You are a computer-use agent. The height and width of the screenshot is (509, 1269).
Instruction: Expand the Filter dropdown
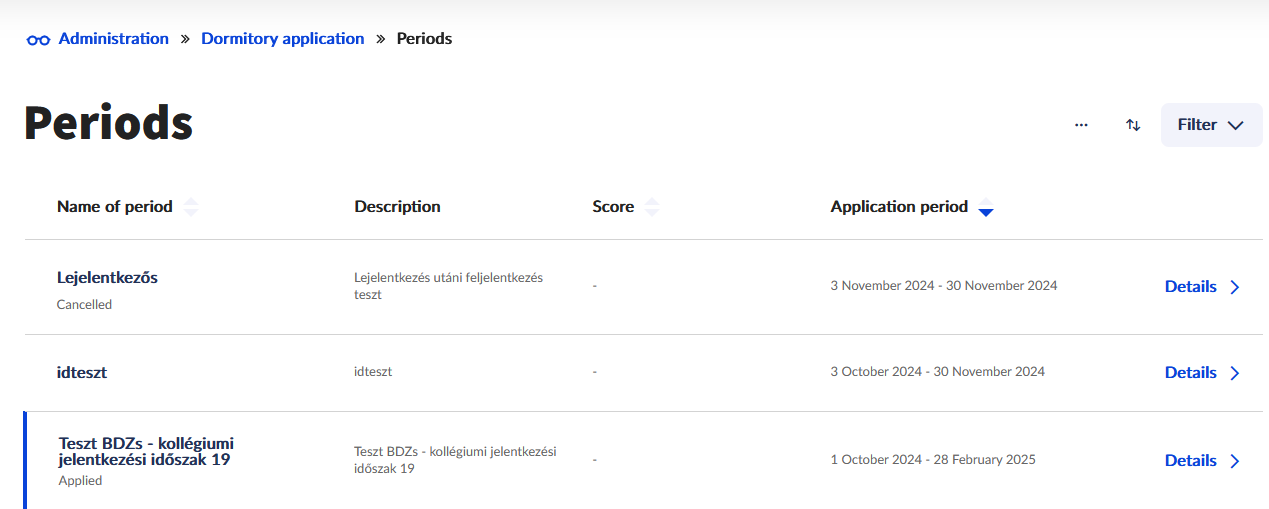(x=1211, y=125)
